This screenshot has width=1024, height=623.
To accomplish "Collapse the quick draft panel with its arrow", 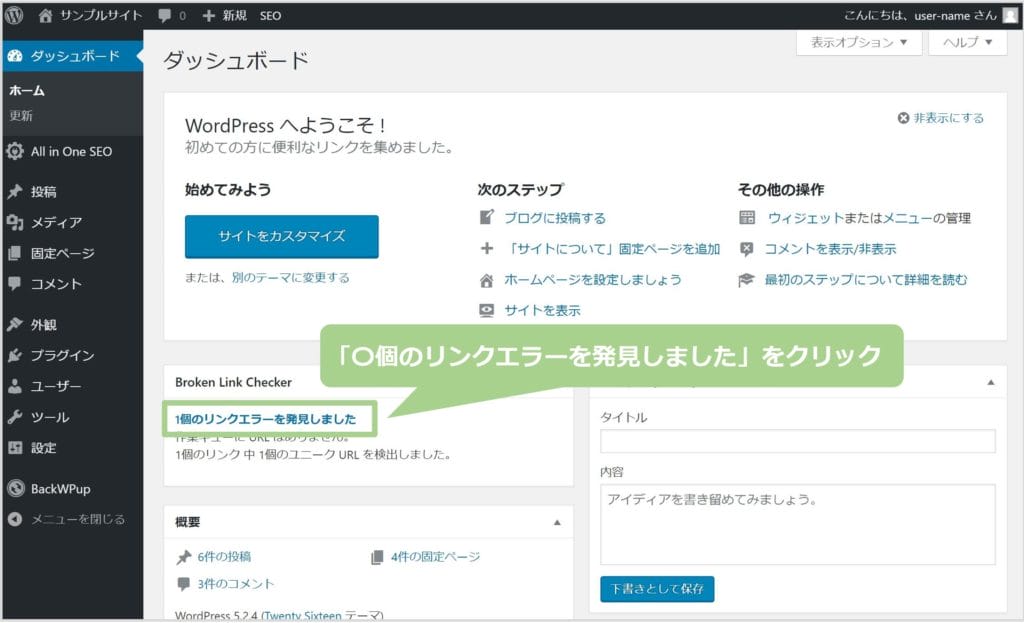I will coord(991,382).
